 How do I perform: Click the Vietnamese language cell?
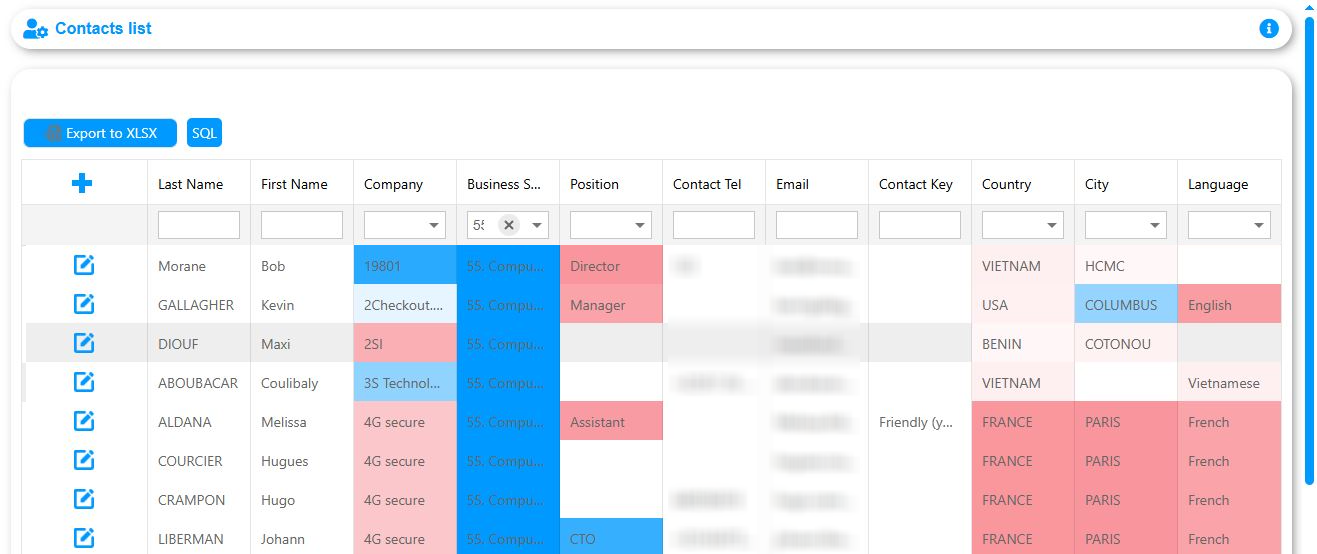(1229, 383)
